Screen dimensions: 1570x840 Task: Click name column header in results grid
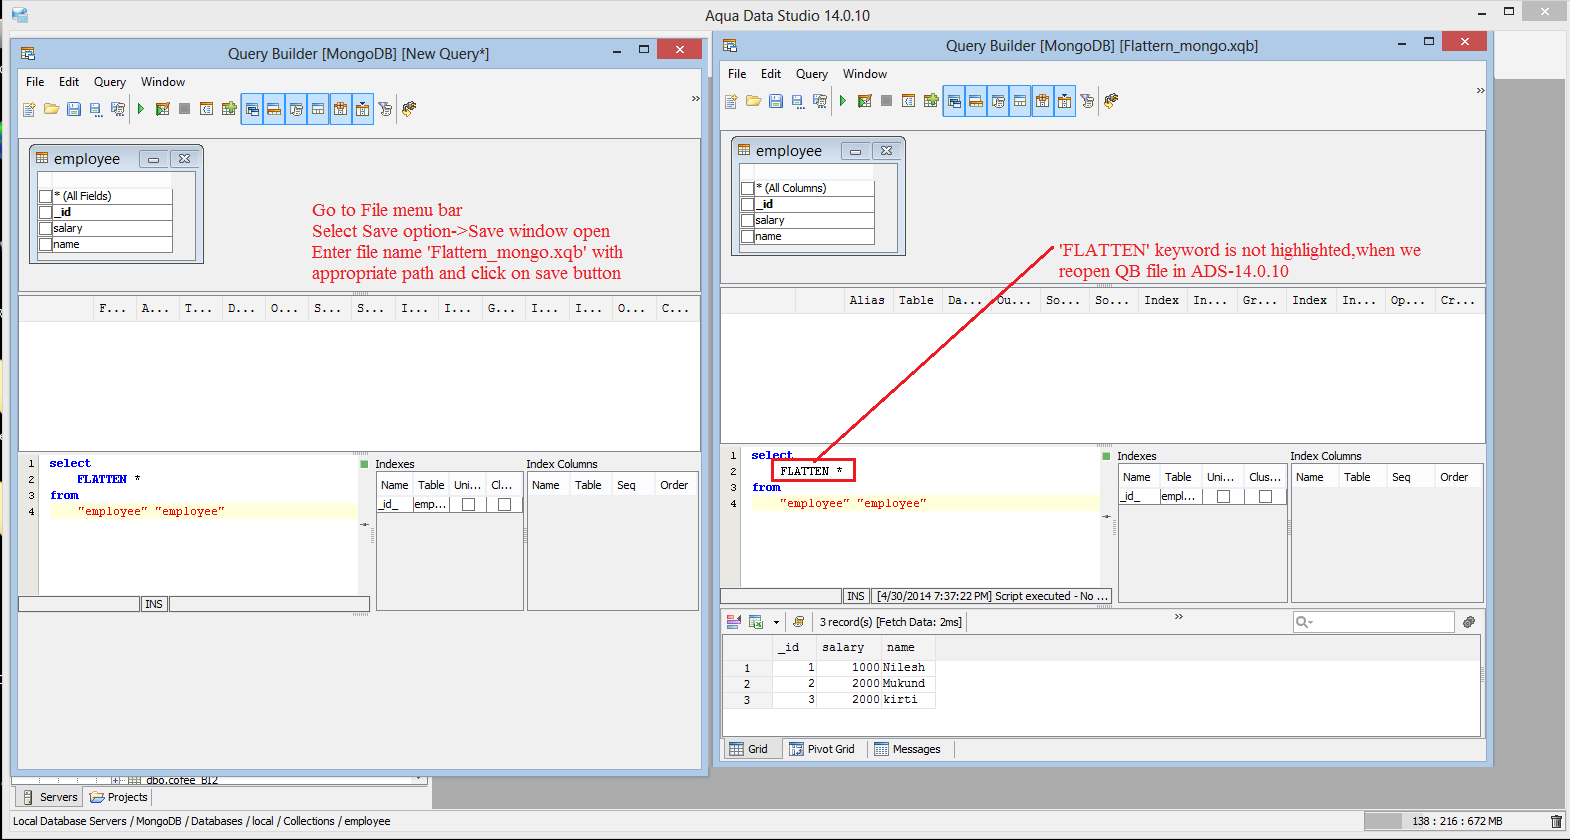click(907, 648)
